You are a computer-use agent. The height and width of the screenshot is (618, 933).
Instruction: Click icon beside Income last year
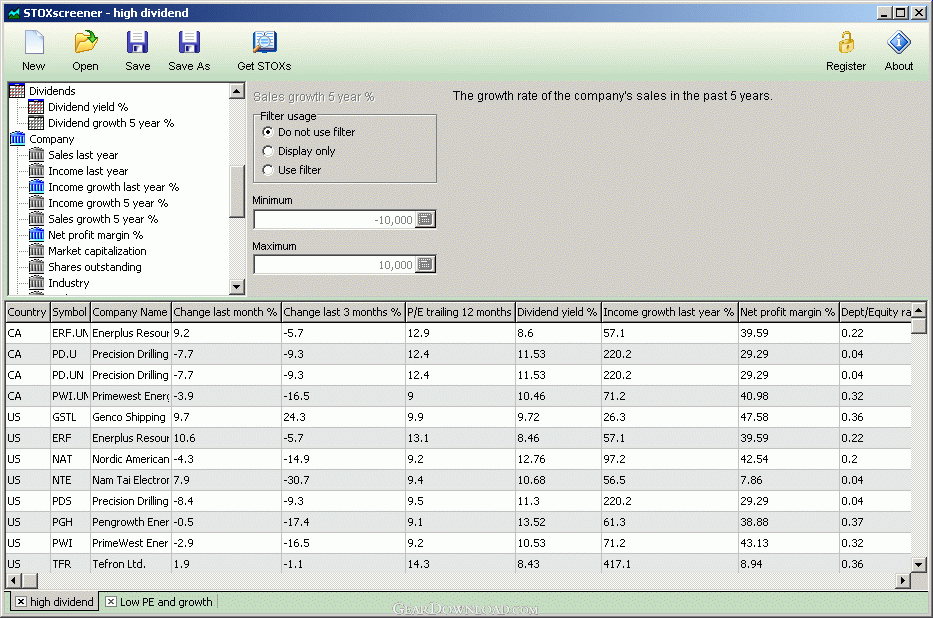36,171
